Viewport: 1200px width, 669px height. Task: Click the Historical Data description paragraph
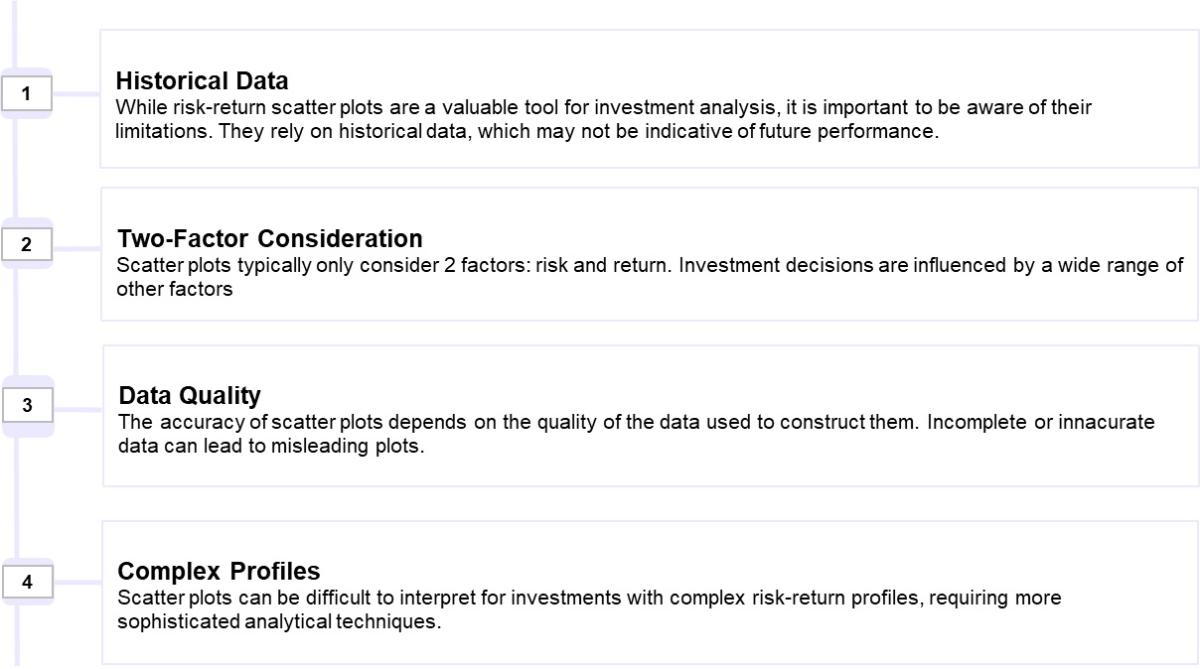(604, 119)
